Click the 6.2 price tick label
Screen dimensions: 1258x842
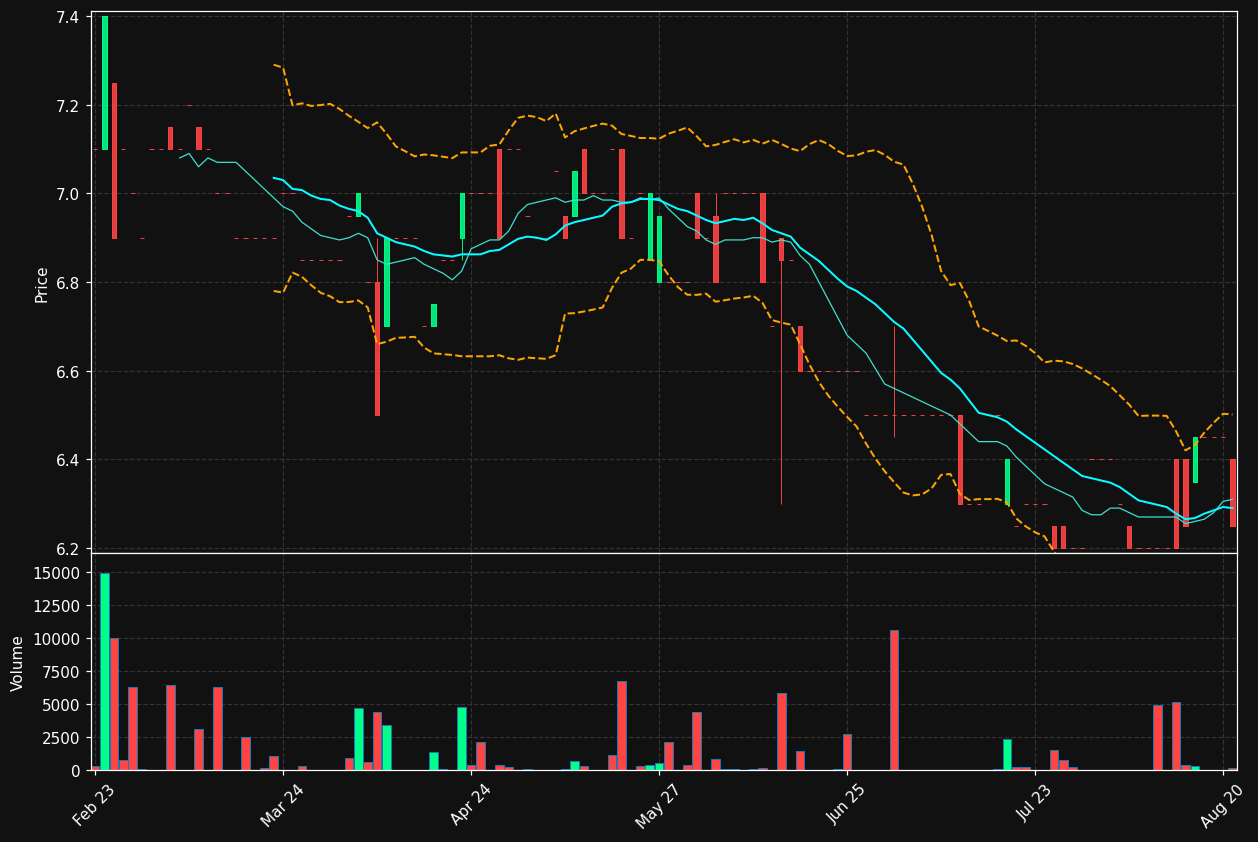click(69, 549)
